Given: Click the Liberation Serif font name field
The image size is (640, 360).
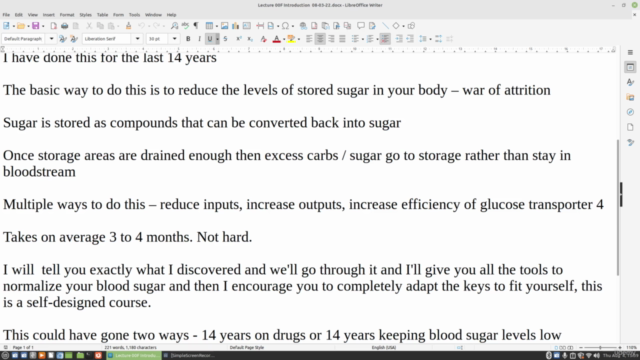Looking at the screenshot, I should [x=107, y=39].
